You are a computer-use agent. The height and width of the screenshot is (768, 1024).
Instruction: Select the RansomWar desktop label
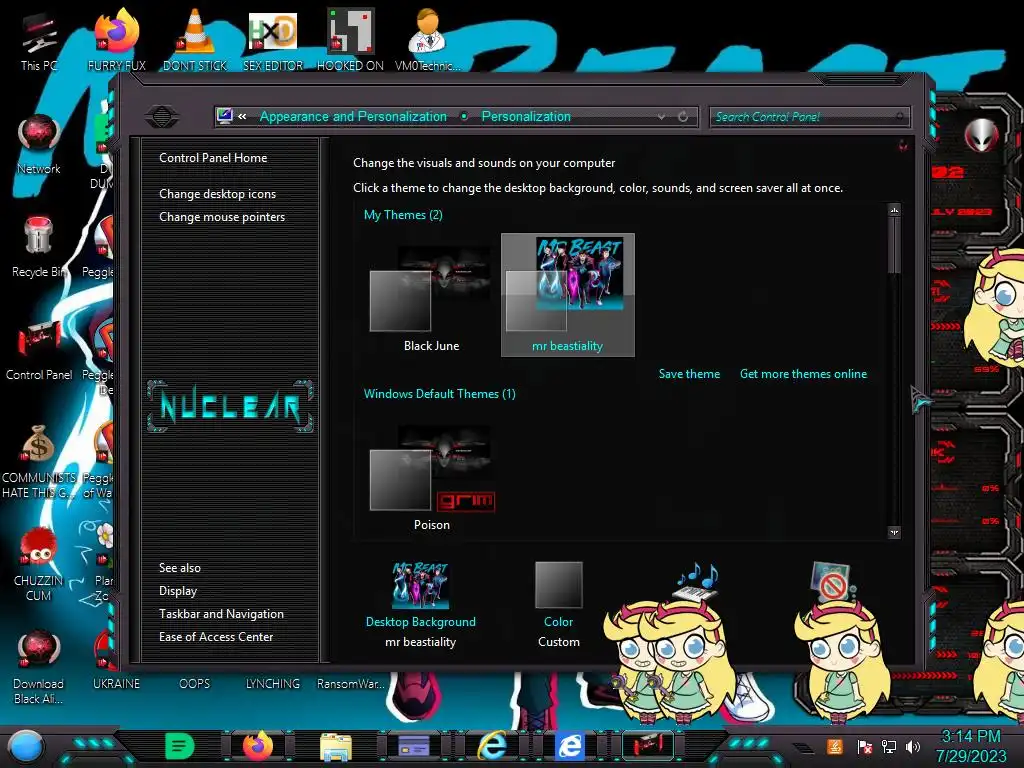click(x=351, y=684)
